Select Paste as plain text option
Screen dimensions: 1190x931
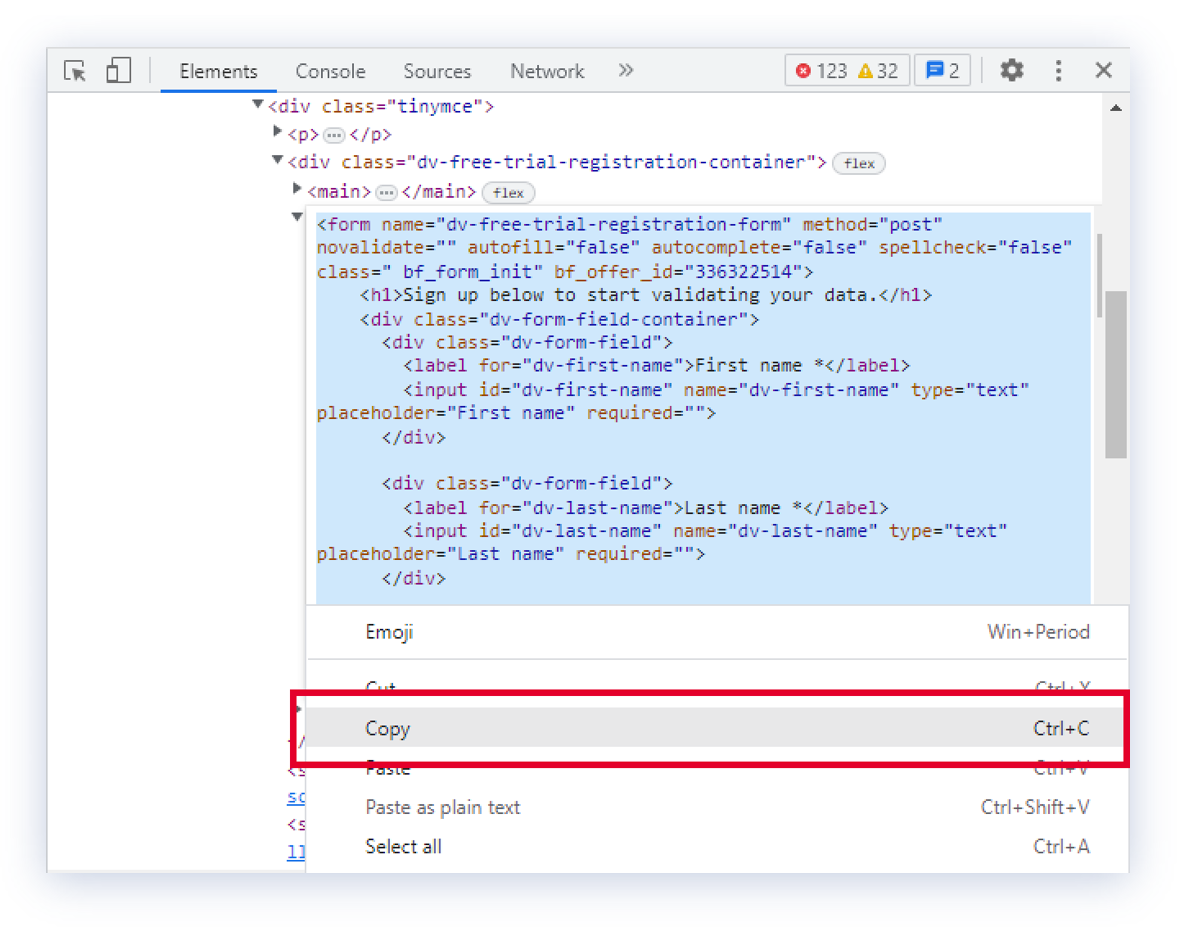point(442,807)
